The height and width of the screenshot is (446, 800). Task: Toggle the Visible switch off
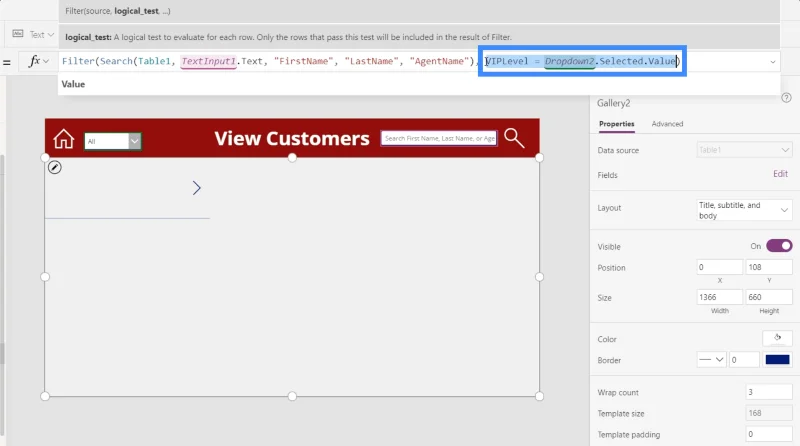tap(779, 246)
